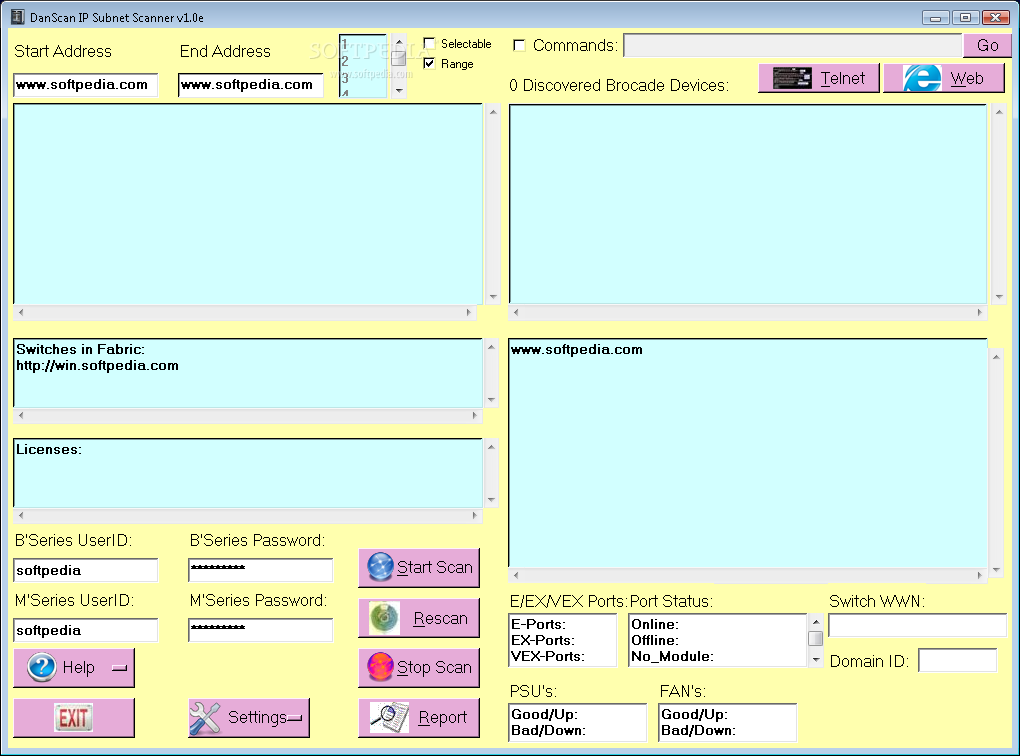The height and width of the screenshot is (756, 1020).
Task: Click the M'Series UserID field
Action: (x=85, y=630)
